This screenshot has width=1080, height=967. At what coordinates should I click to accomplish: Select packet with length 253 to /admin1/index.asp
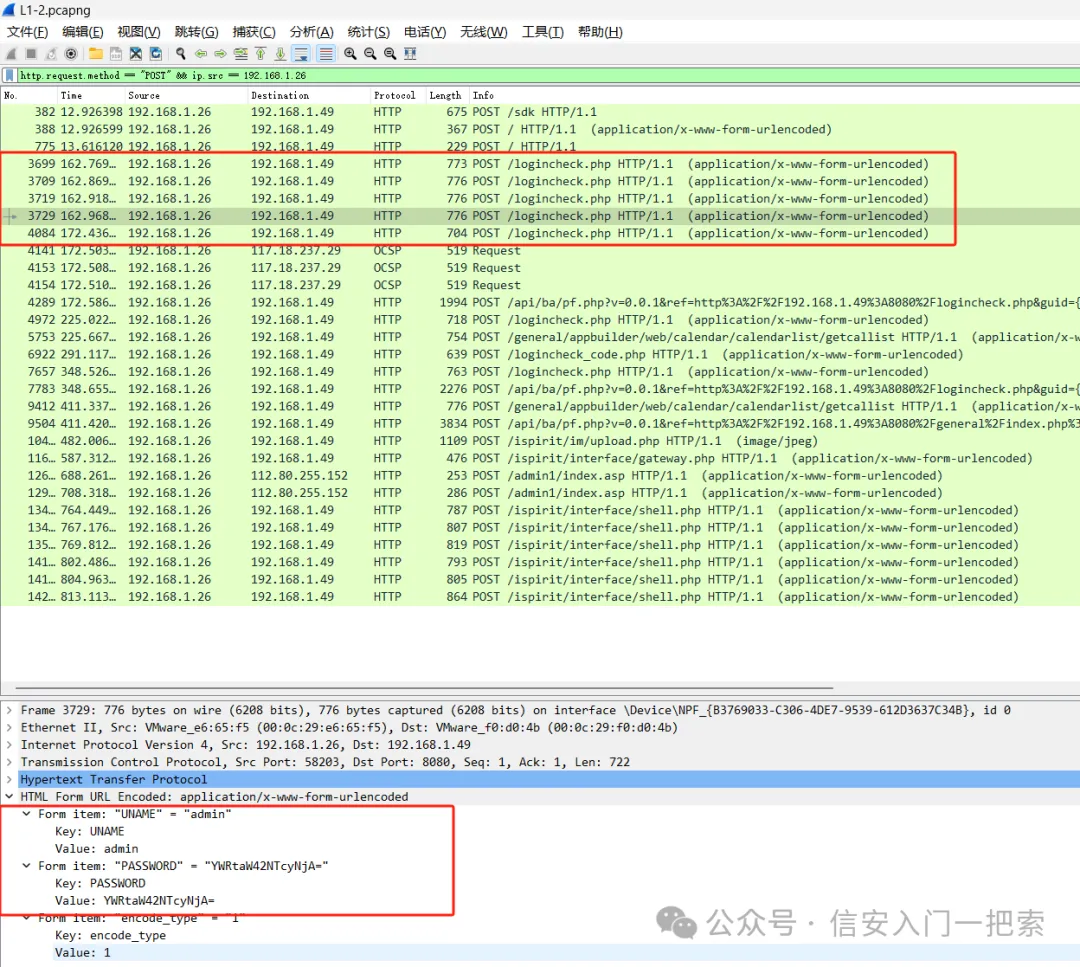click(x=540, y=475)
